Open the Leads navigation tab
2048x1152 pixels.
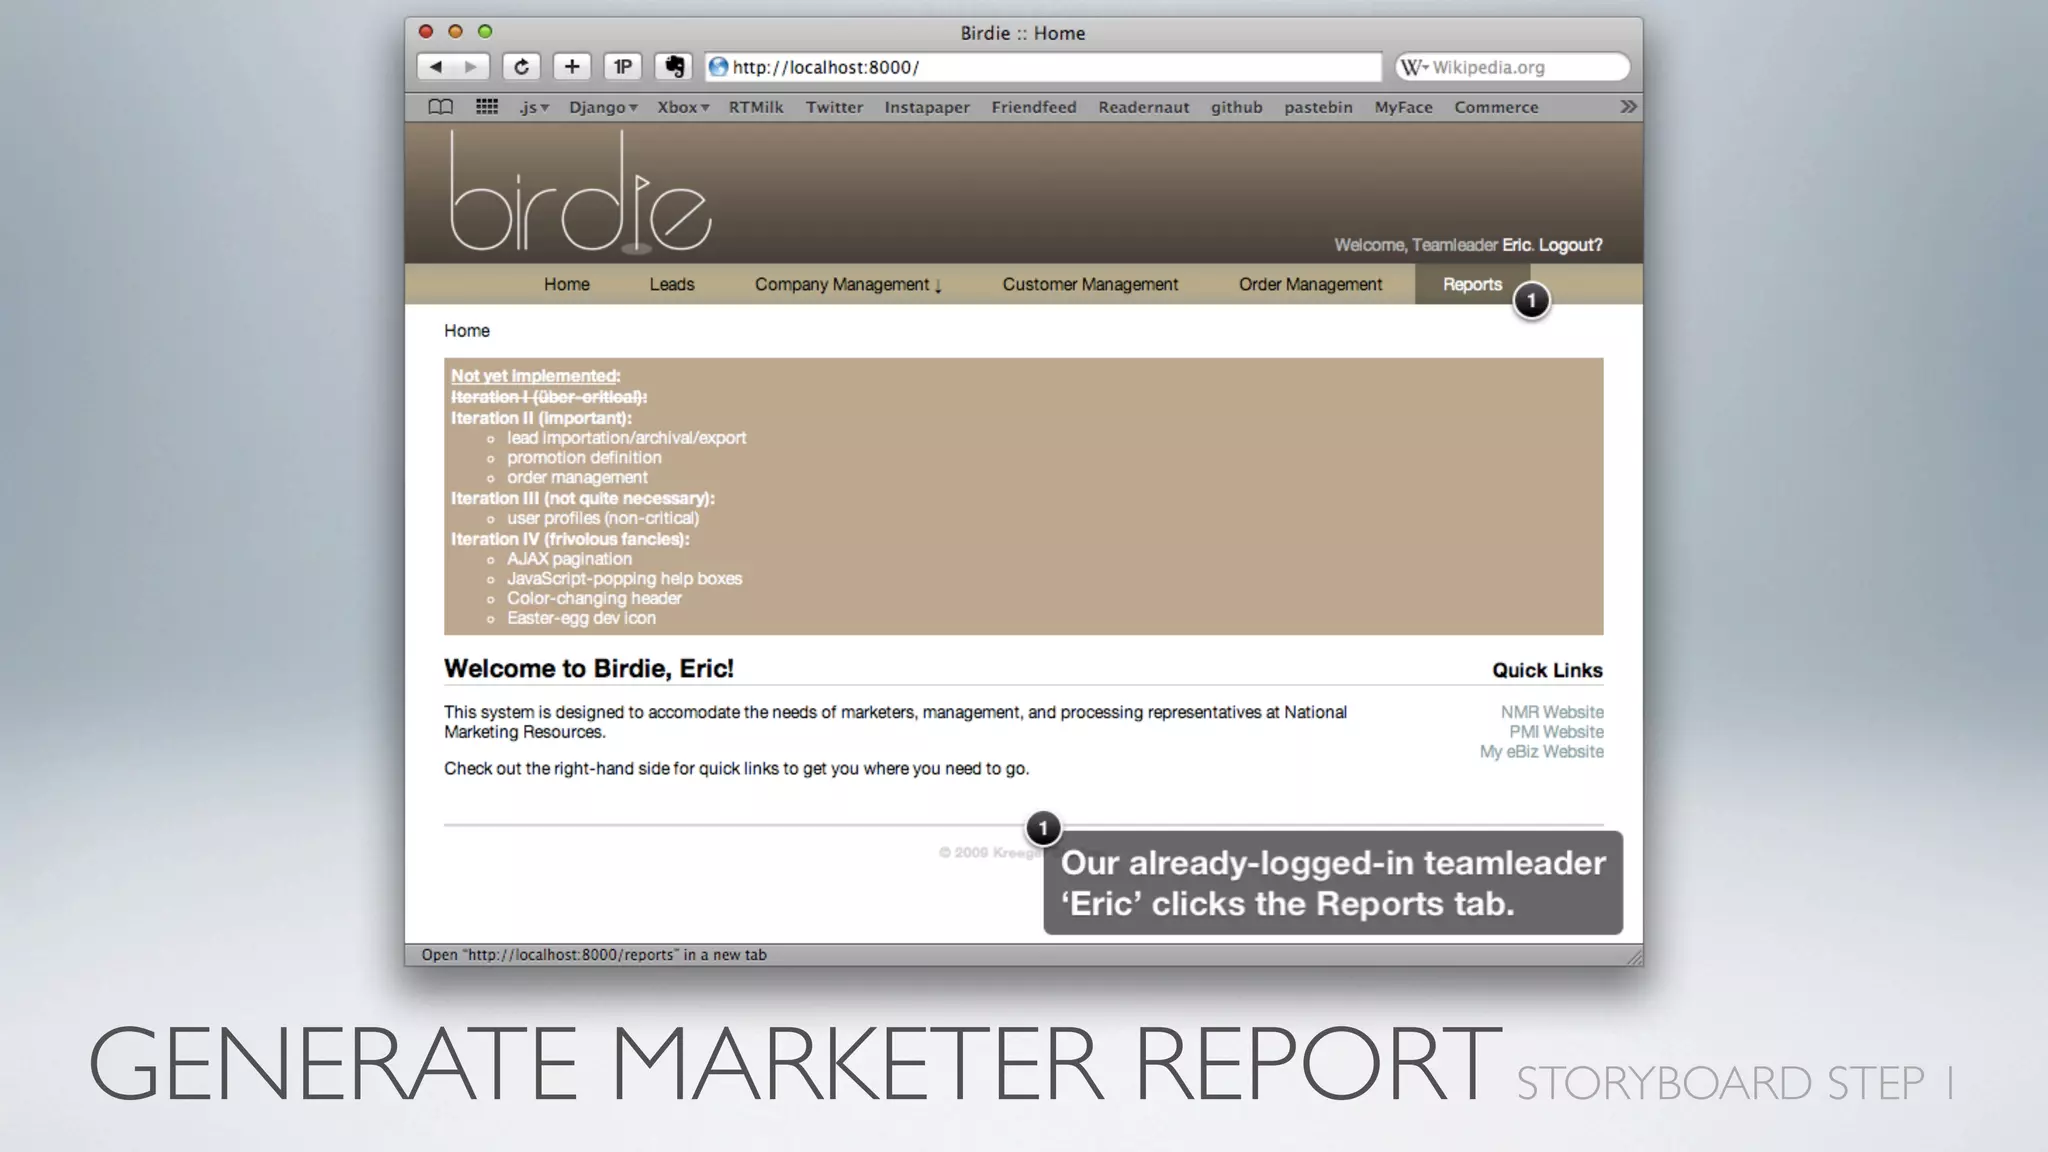click(x=671, y=285)
